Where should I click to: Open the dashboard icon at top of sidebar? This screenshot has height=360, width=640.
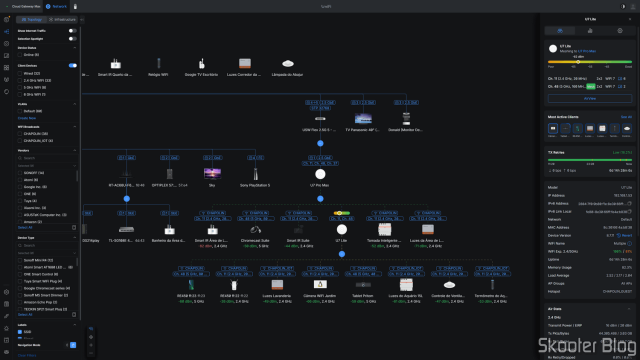7,19
